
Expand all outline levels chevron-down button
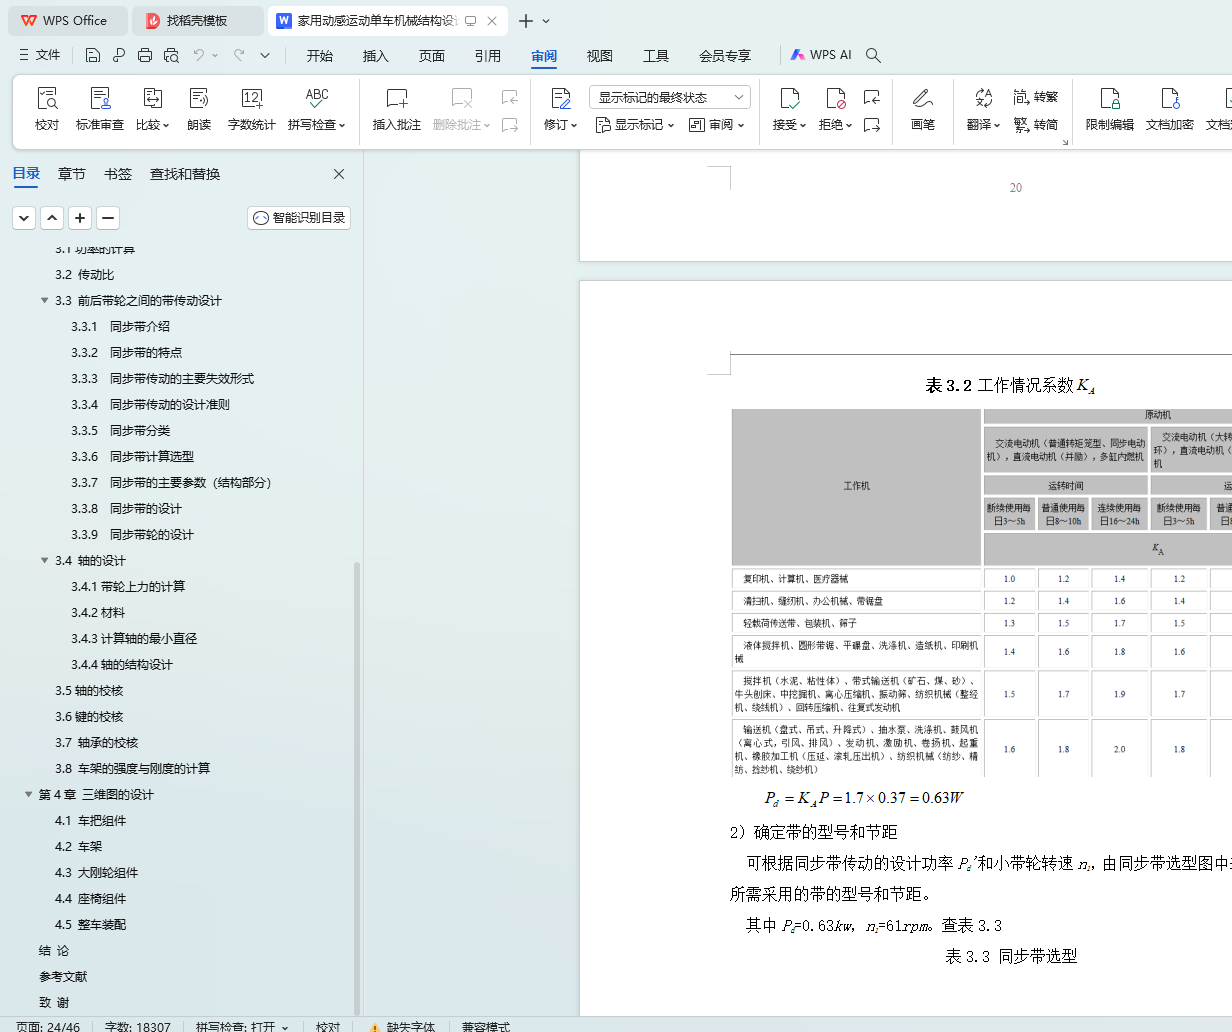(24, 217)
